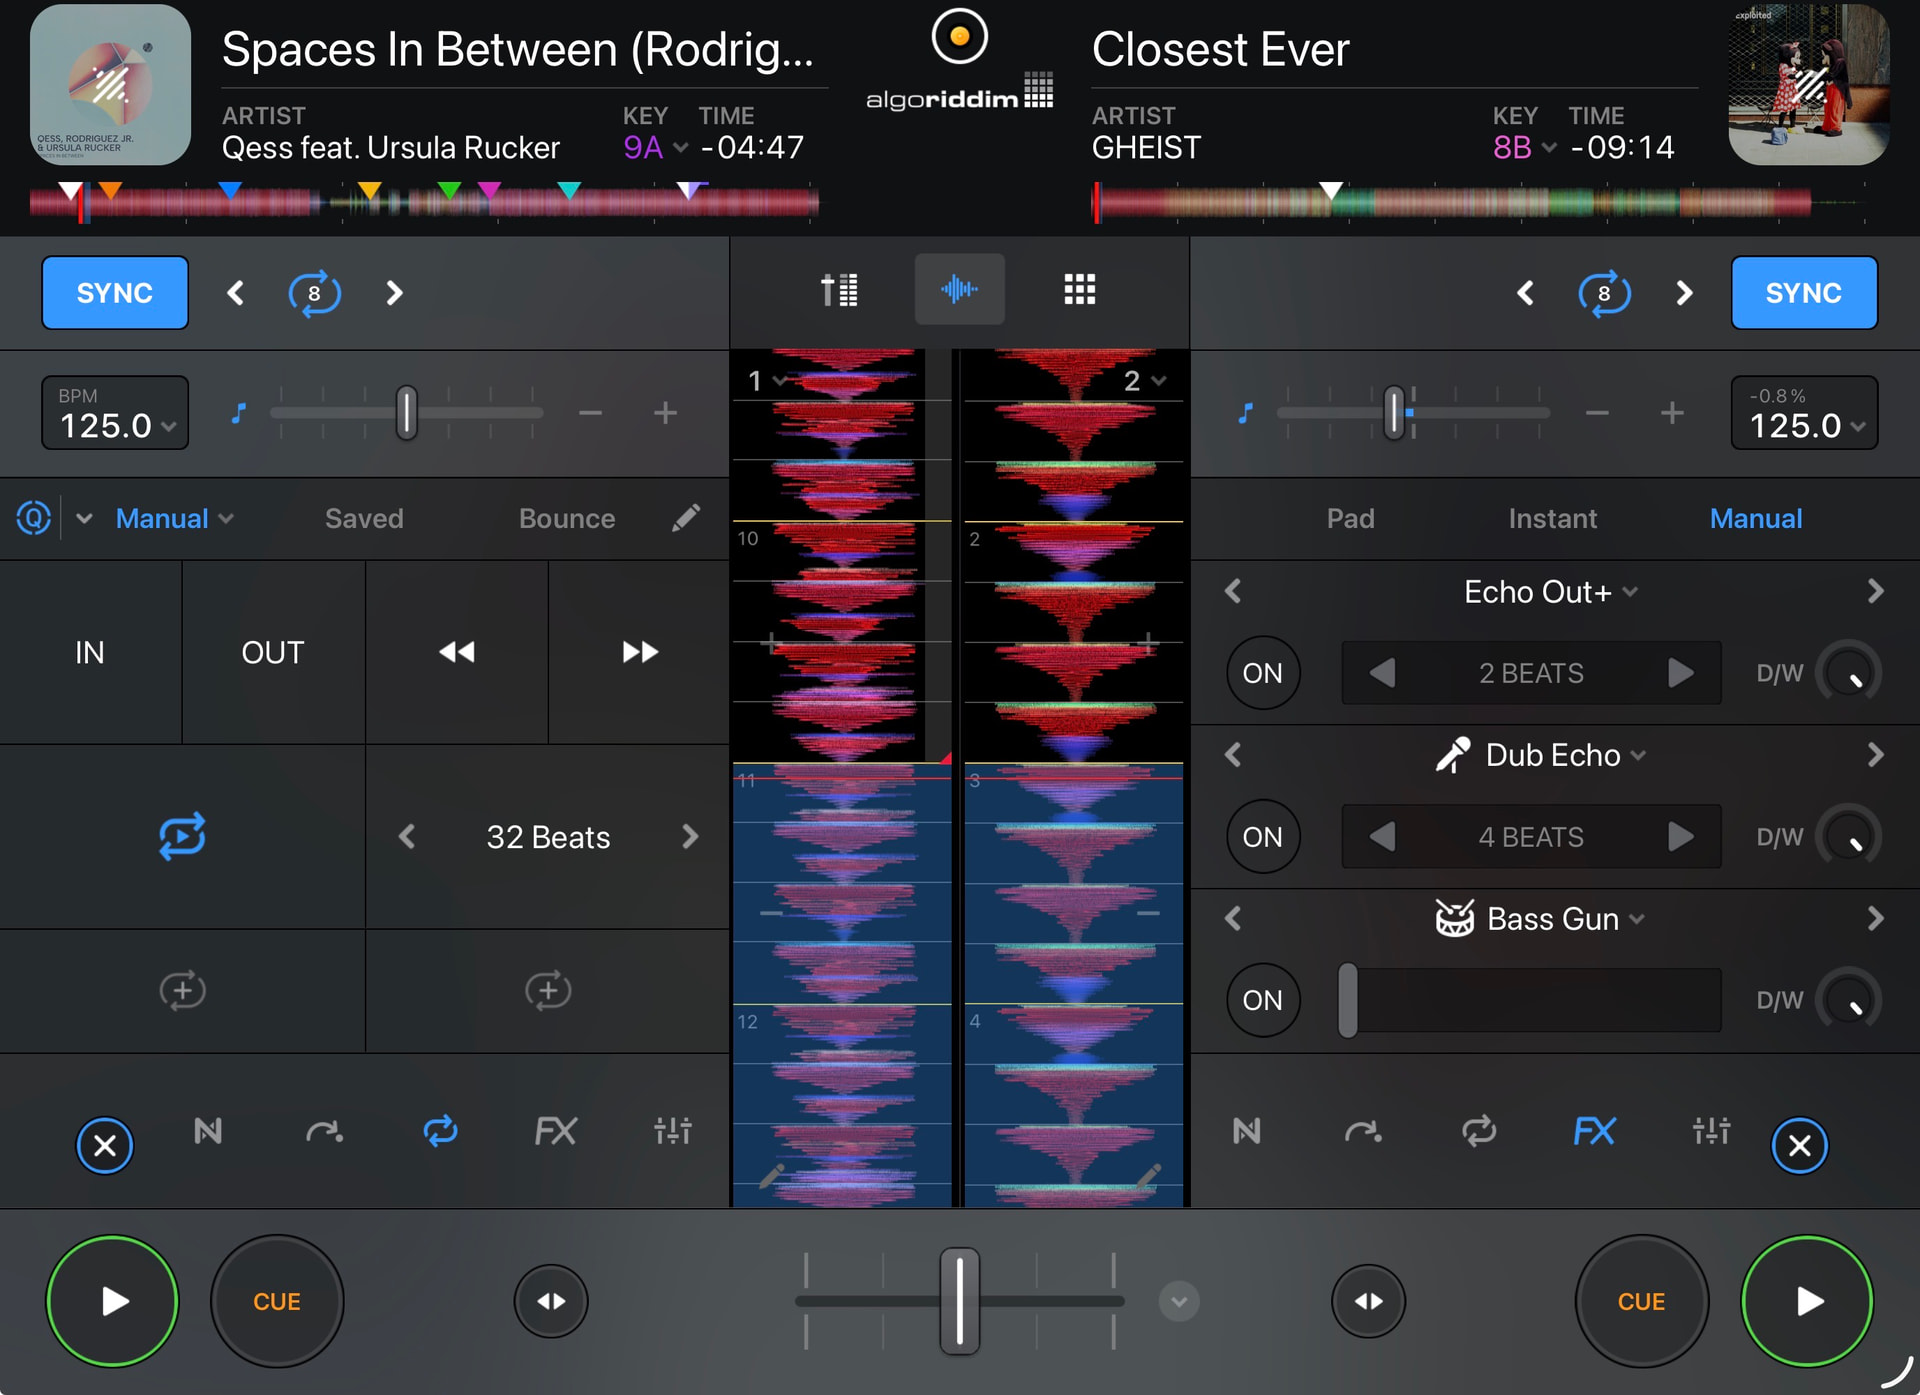Screen dimensions: 1920x1395
Task: Click the left deck Neural Mix N icon
Action: coord(208,1132)
